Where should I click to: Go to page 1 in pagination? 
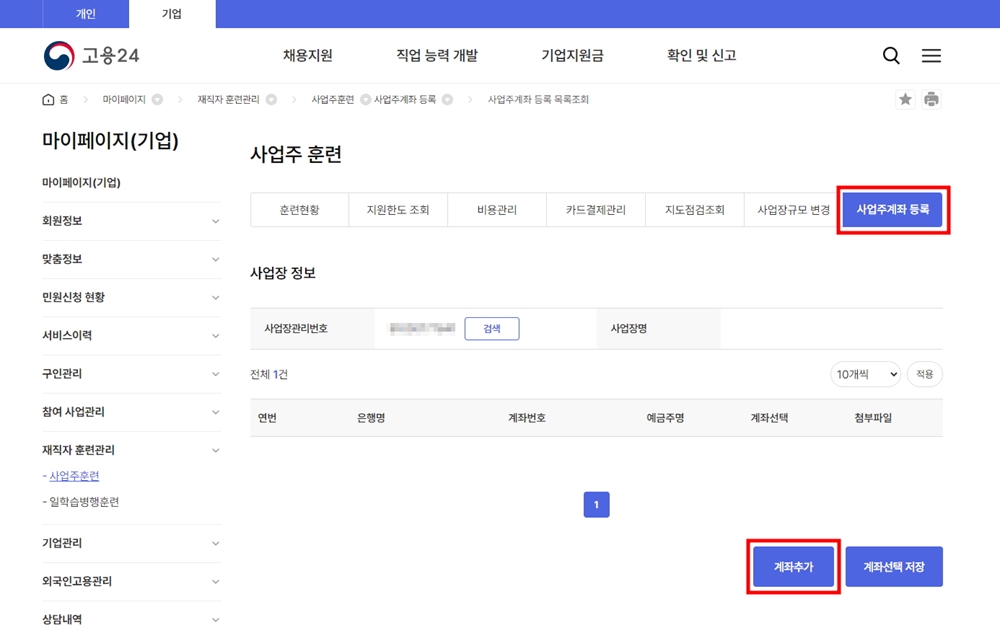coord(596,505)
